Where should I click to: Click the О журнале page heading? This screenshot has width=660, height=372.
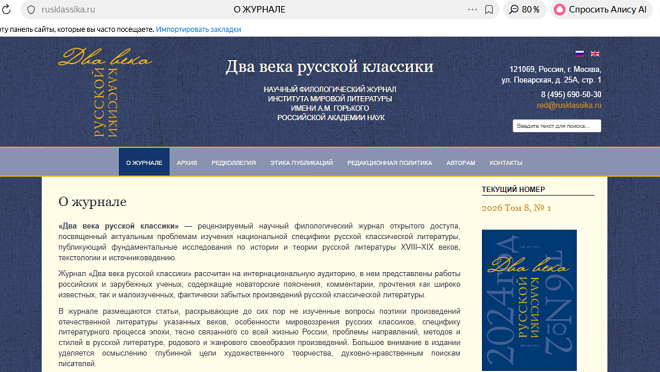(x=92, y=202)
